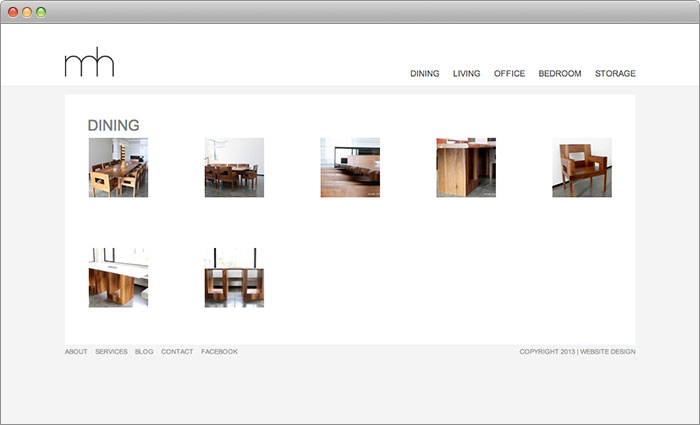Open the LIVING navigation menu item
This screenshot has height=425, width=700.
(x=467, y=73)
